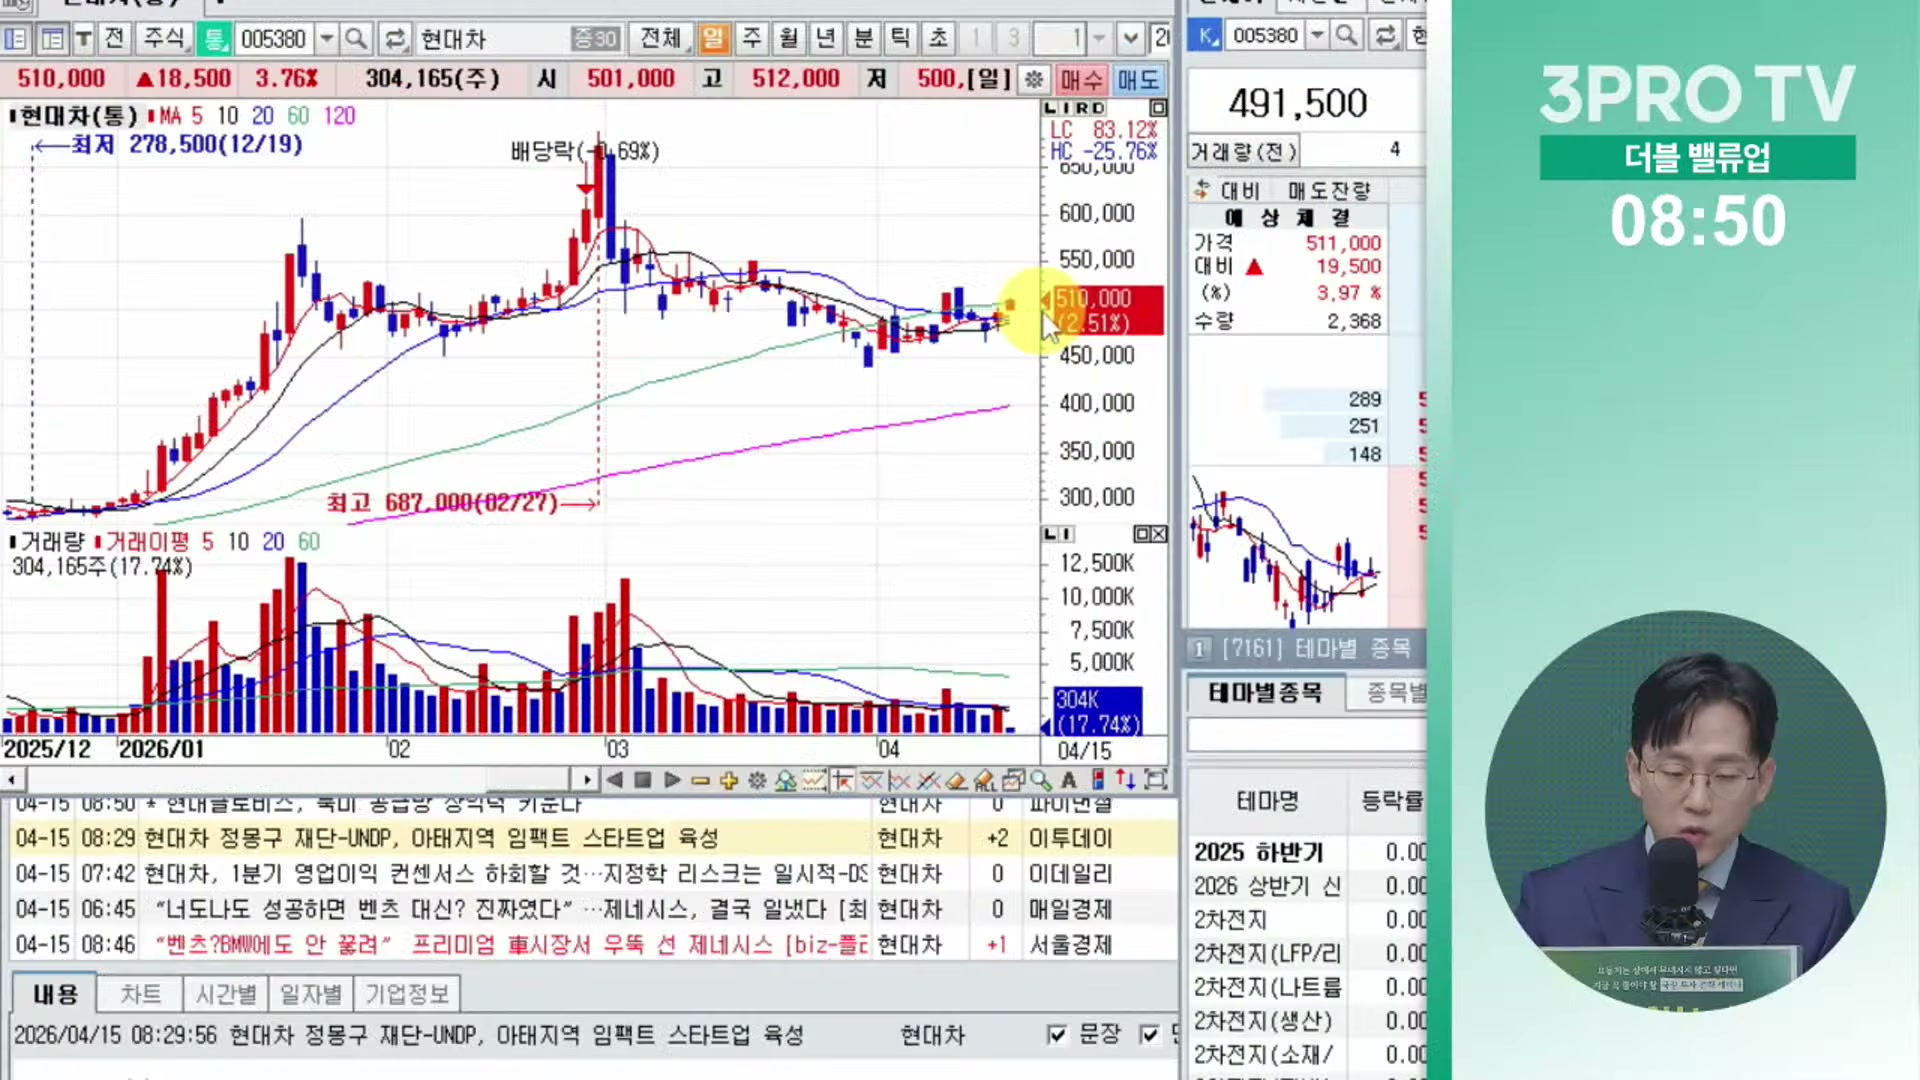Switch to the 기업정보 tab
The width and height of the screenshot is (1920, 1080).
click(x=406, y=994)
